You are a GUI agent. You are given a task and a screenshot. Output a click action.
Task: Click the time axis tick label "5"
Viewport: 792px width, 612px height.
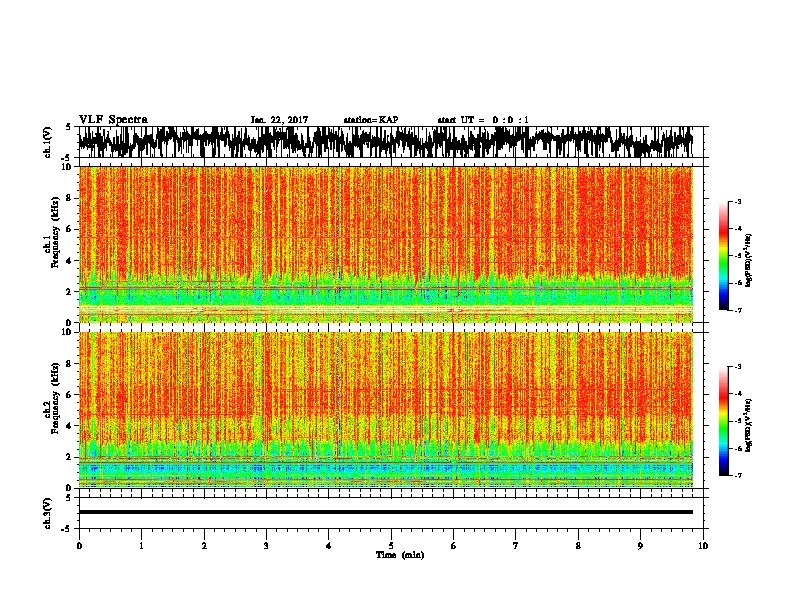(391, 545)
